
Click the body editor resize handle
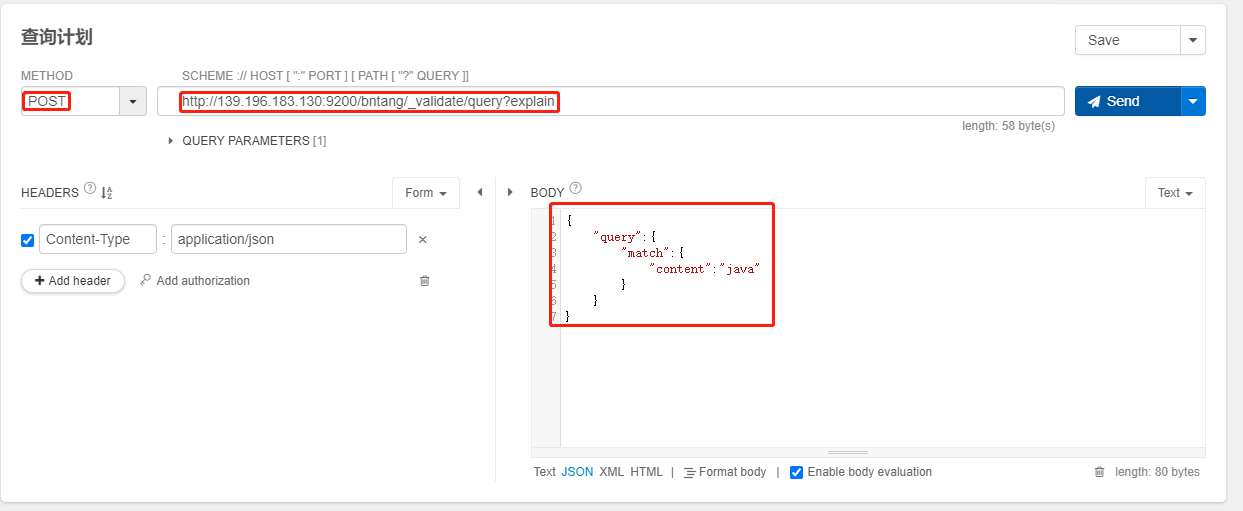click(x=848, y=452)
